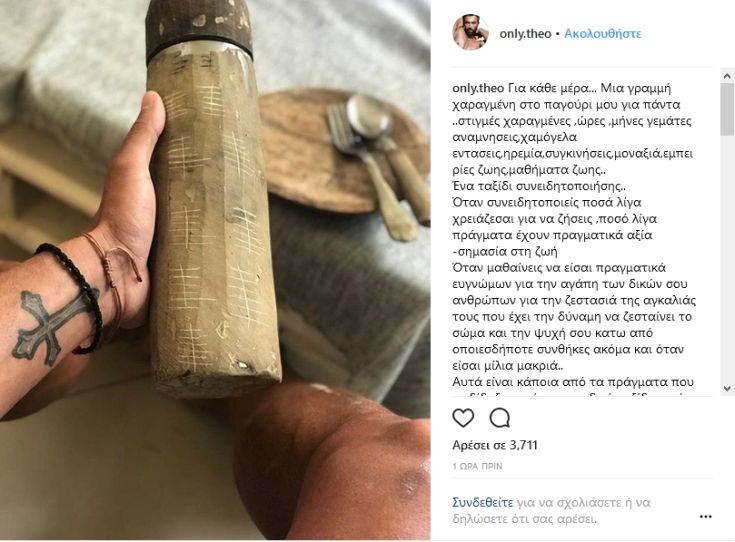The height and width of the screenshot is (542, 735).
Task: Like the post with the heart icon
Action: point(463,417)
